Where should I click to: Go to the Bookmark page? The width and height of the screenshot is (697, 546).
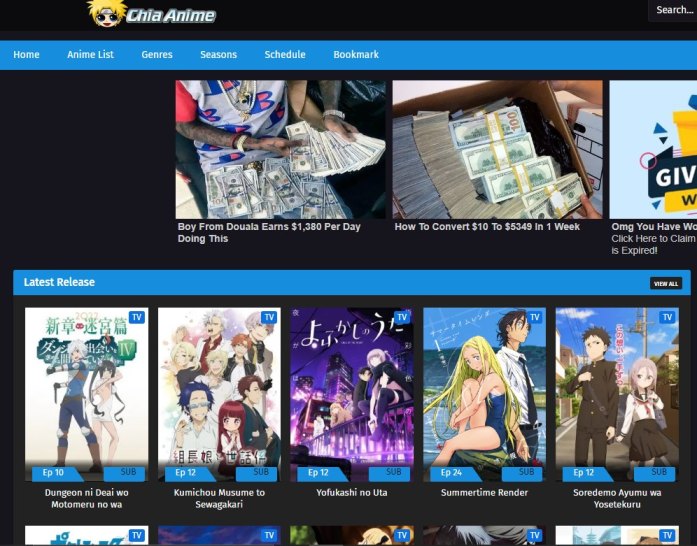pyautogui.click(x=356, y=55)
